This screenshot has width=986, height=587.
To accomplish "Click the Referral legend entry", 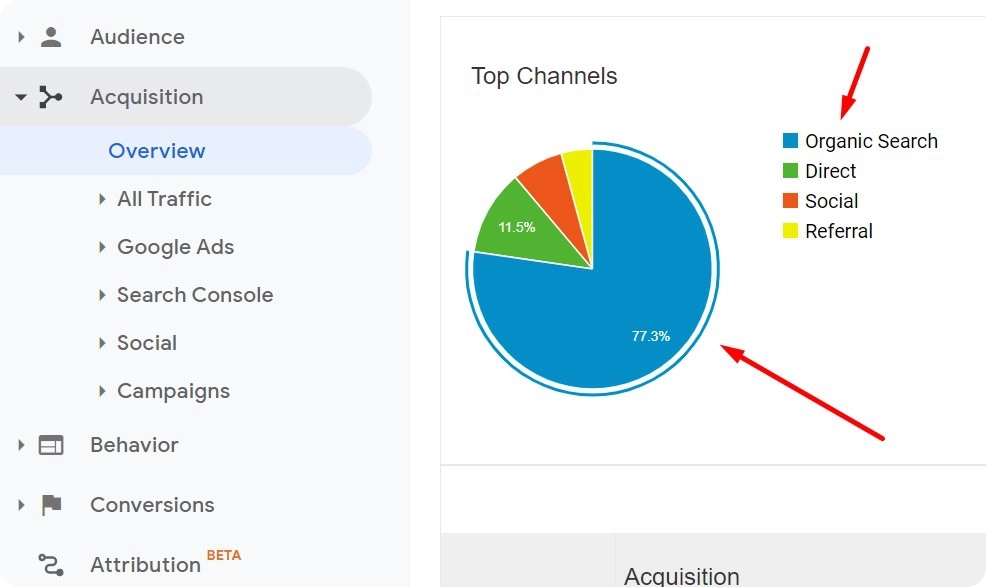I will click(x=838, y=230).
